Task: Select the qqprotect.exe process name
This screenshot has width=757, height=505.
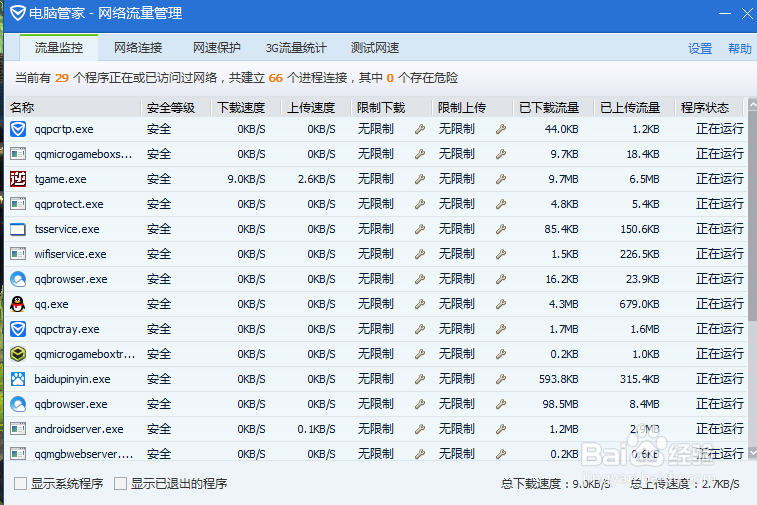Action: pyautogui.click(x=69, y=204)
